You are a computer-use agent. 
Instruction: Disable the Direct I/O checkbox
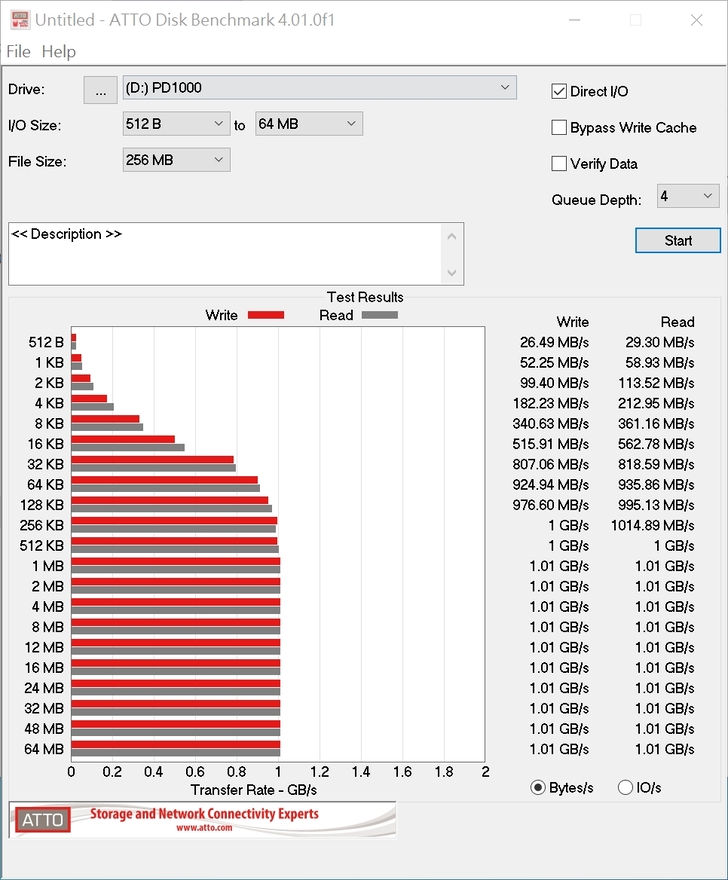(560, 92)
